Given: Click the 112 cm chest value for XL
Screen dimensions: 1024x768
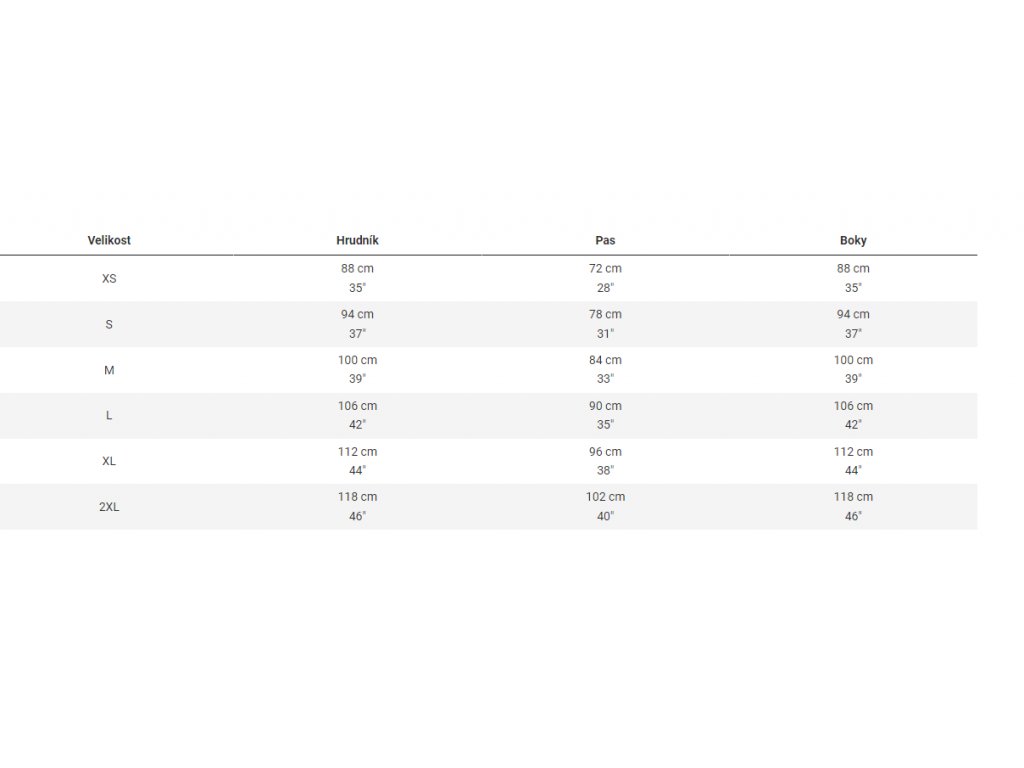Looking at the screenshot, I should tap(357, 451).
